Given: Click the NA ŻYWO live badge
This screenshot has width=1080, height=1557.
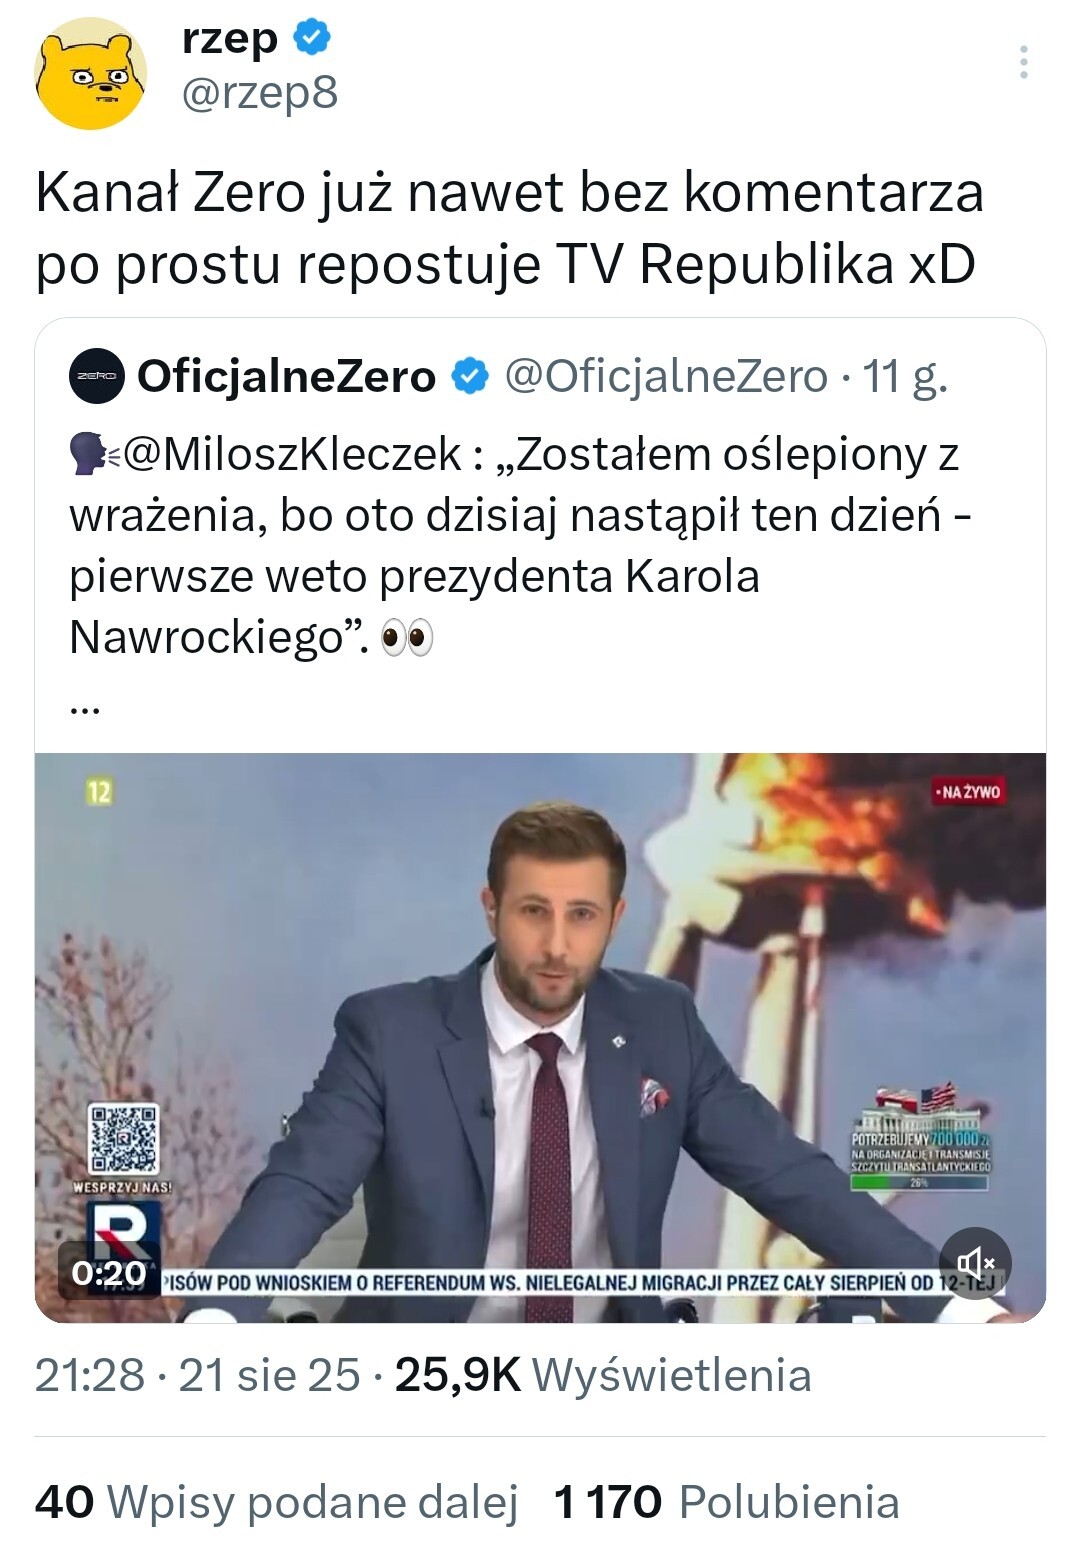Looking at the screenshot, I should click(x=967, y=792).
